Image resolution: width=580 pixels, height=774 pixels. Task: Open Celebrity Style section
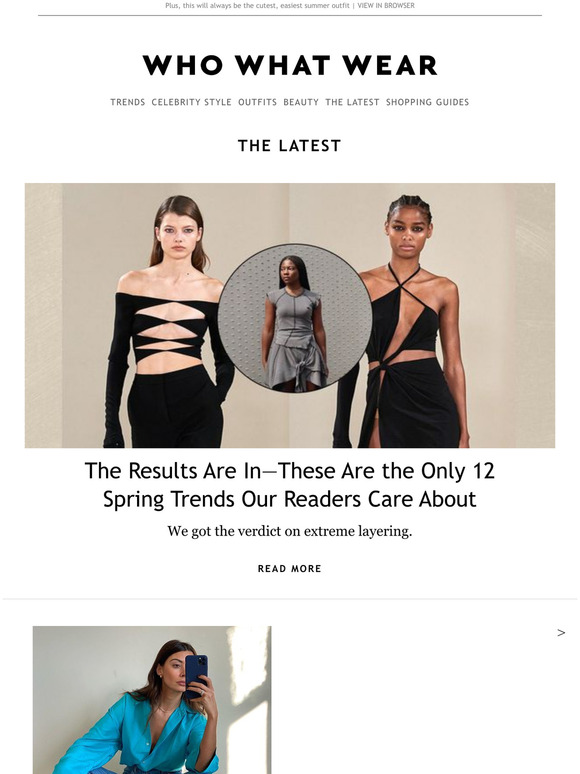point(191,102)
